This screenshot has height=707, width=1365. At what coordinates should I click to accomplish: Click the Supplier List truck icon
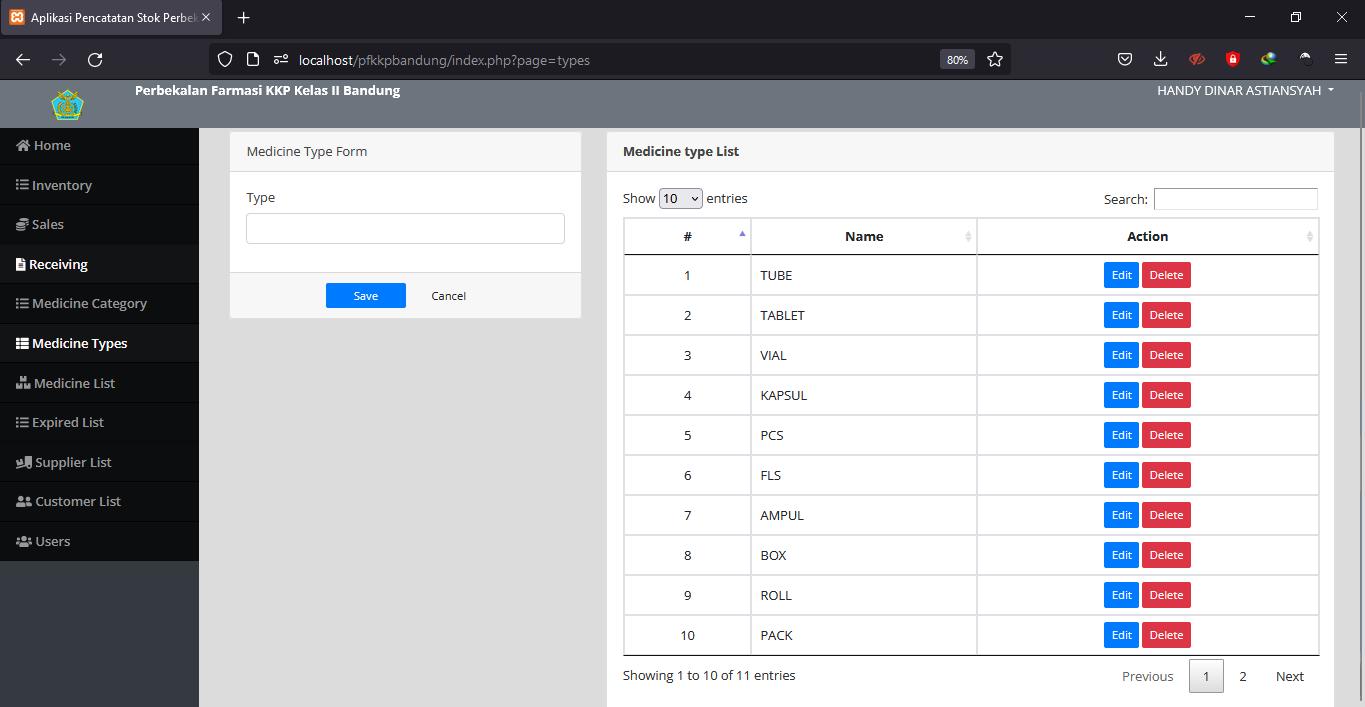25,463
